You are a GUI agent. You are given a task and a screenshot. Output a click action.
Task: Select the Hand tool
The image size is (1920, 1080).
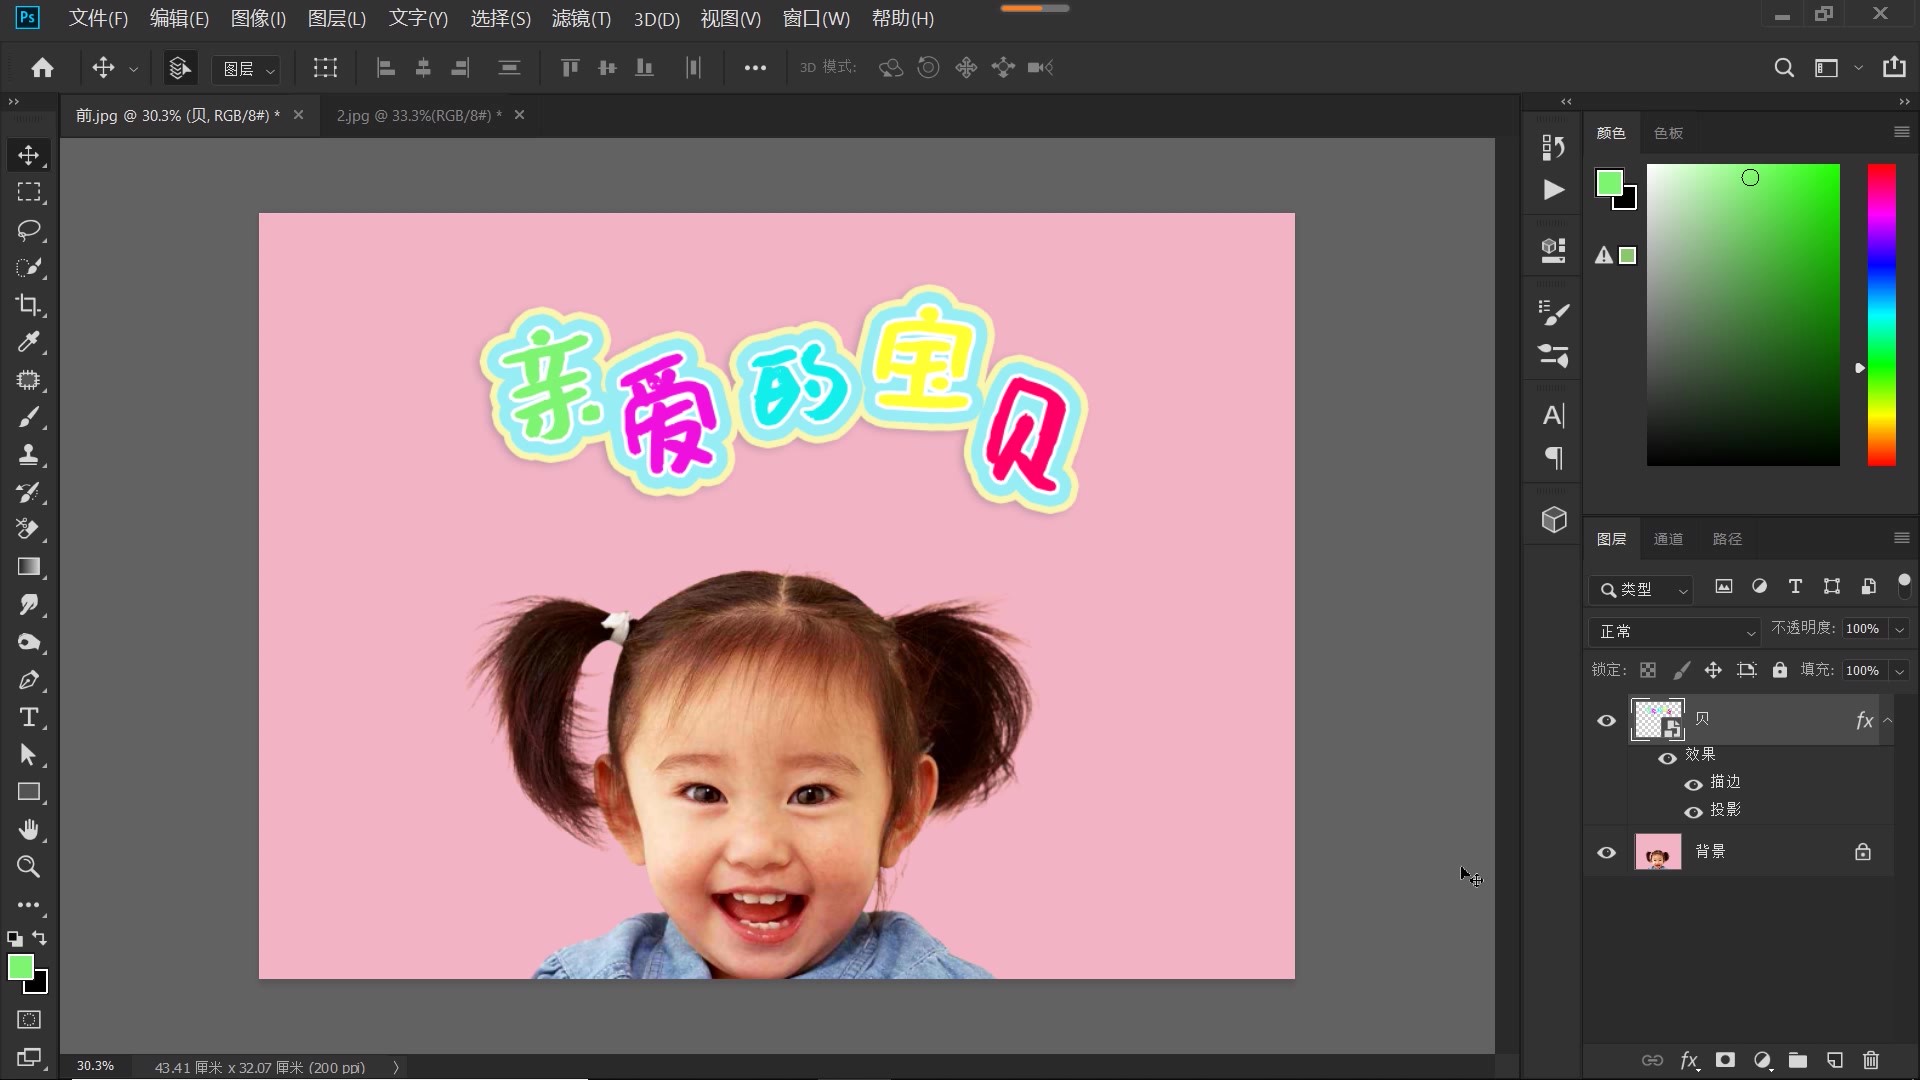click(29, 829)
